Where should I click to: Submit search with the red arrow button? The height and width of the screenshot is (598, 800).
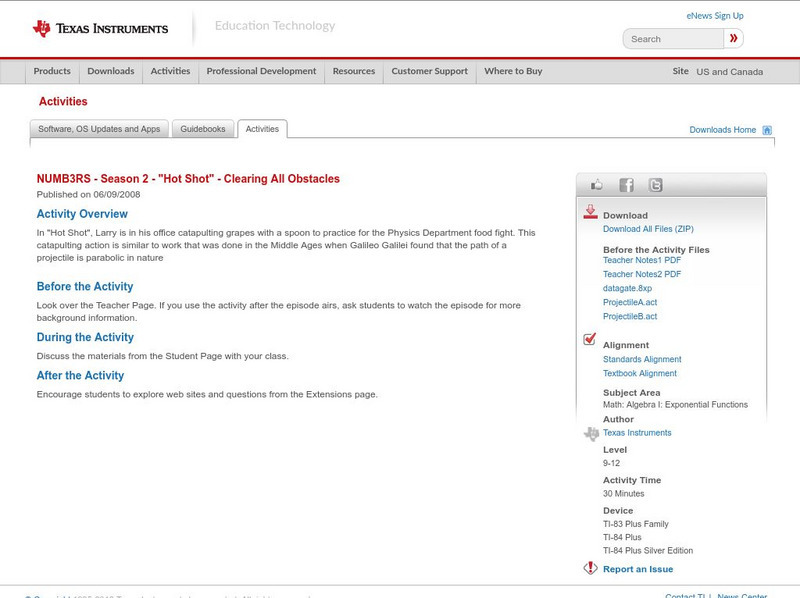(x=733, y=38)
